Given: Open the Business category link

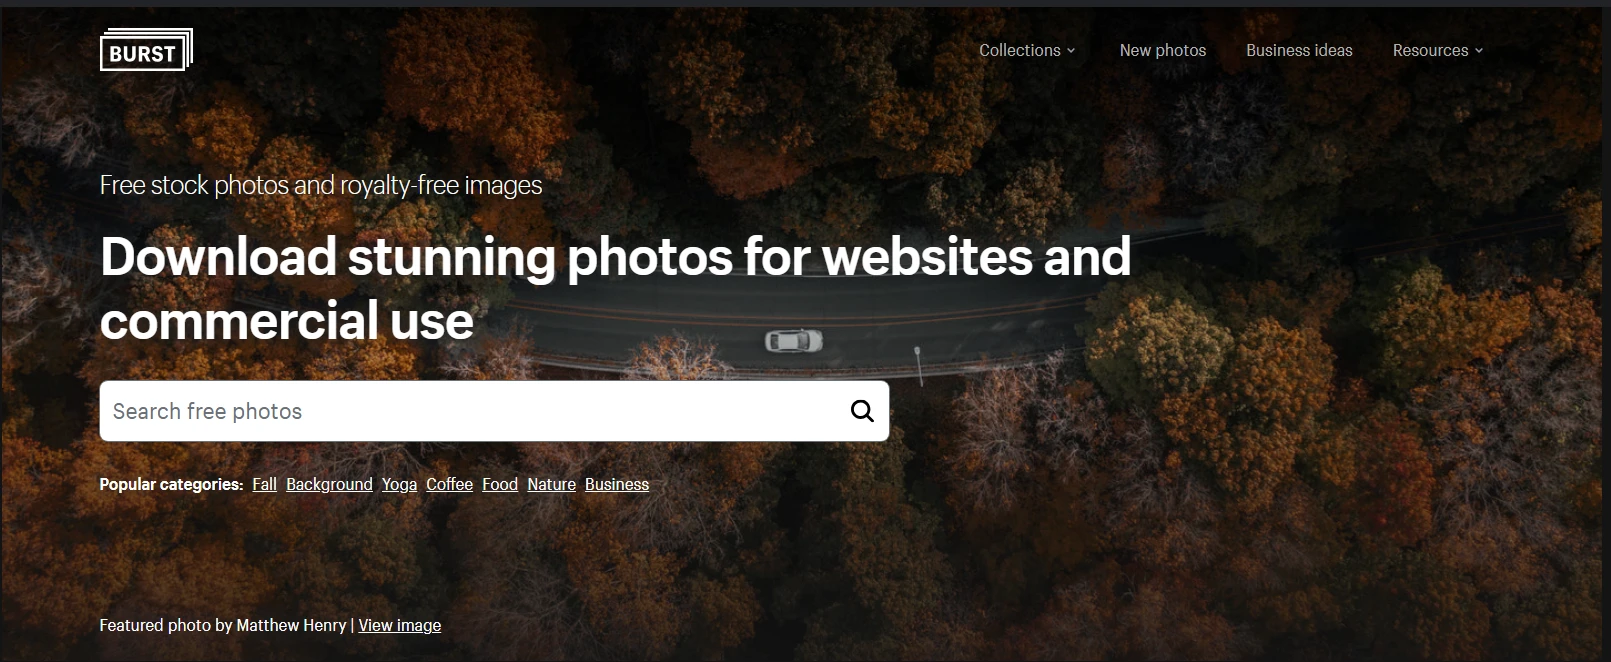Looking at the screenshot, I should [x=617, y=484].
